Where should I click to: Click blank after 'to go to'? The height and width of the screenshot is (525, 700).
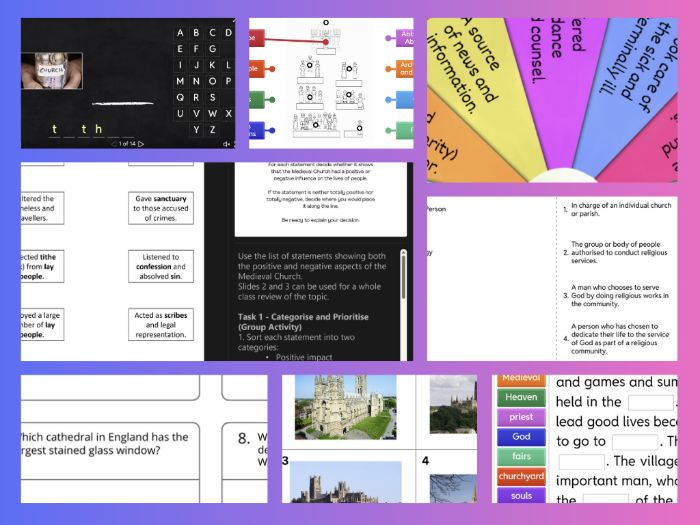(635, 442)
